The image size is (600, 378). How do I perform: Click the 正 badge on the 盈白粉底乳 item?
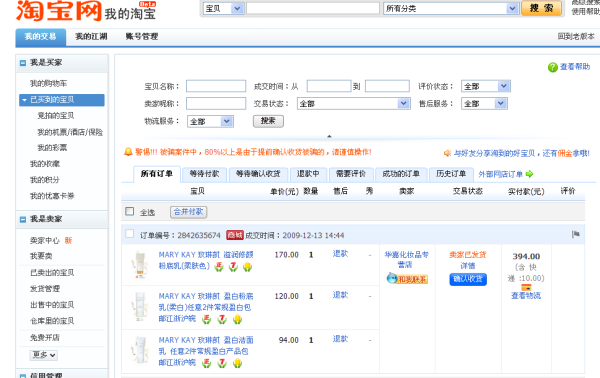207,319
